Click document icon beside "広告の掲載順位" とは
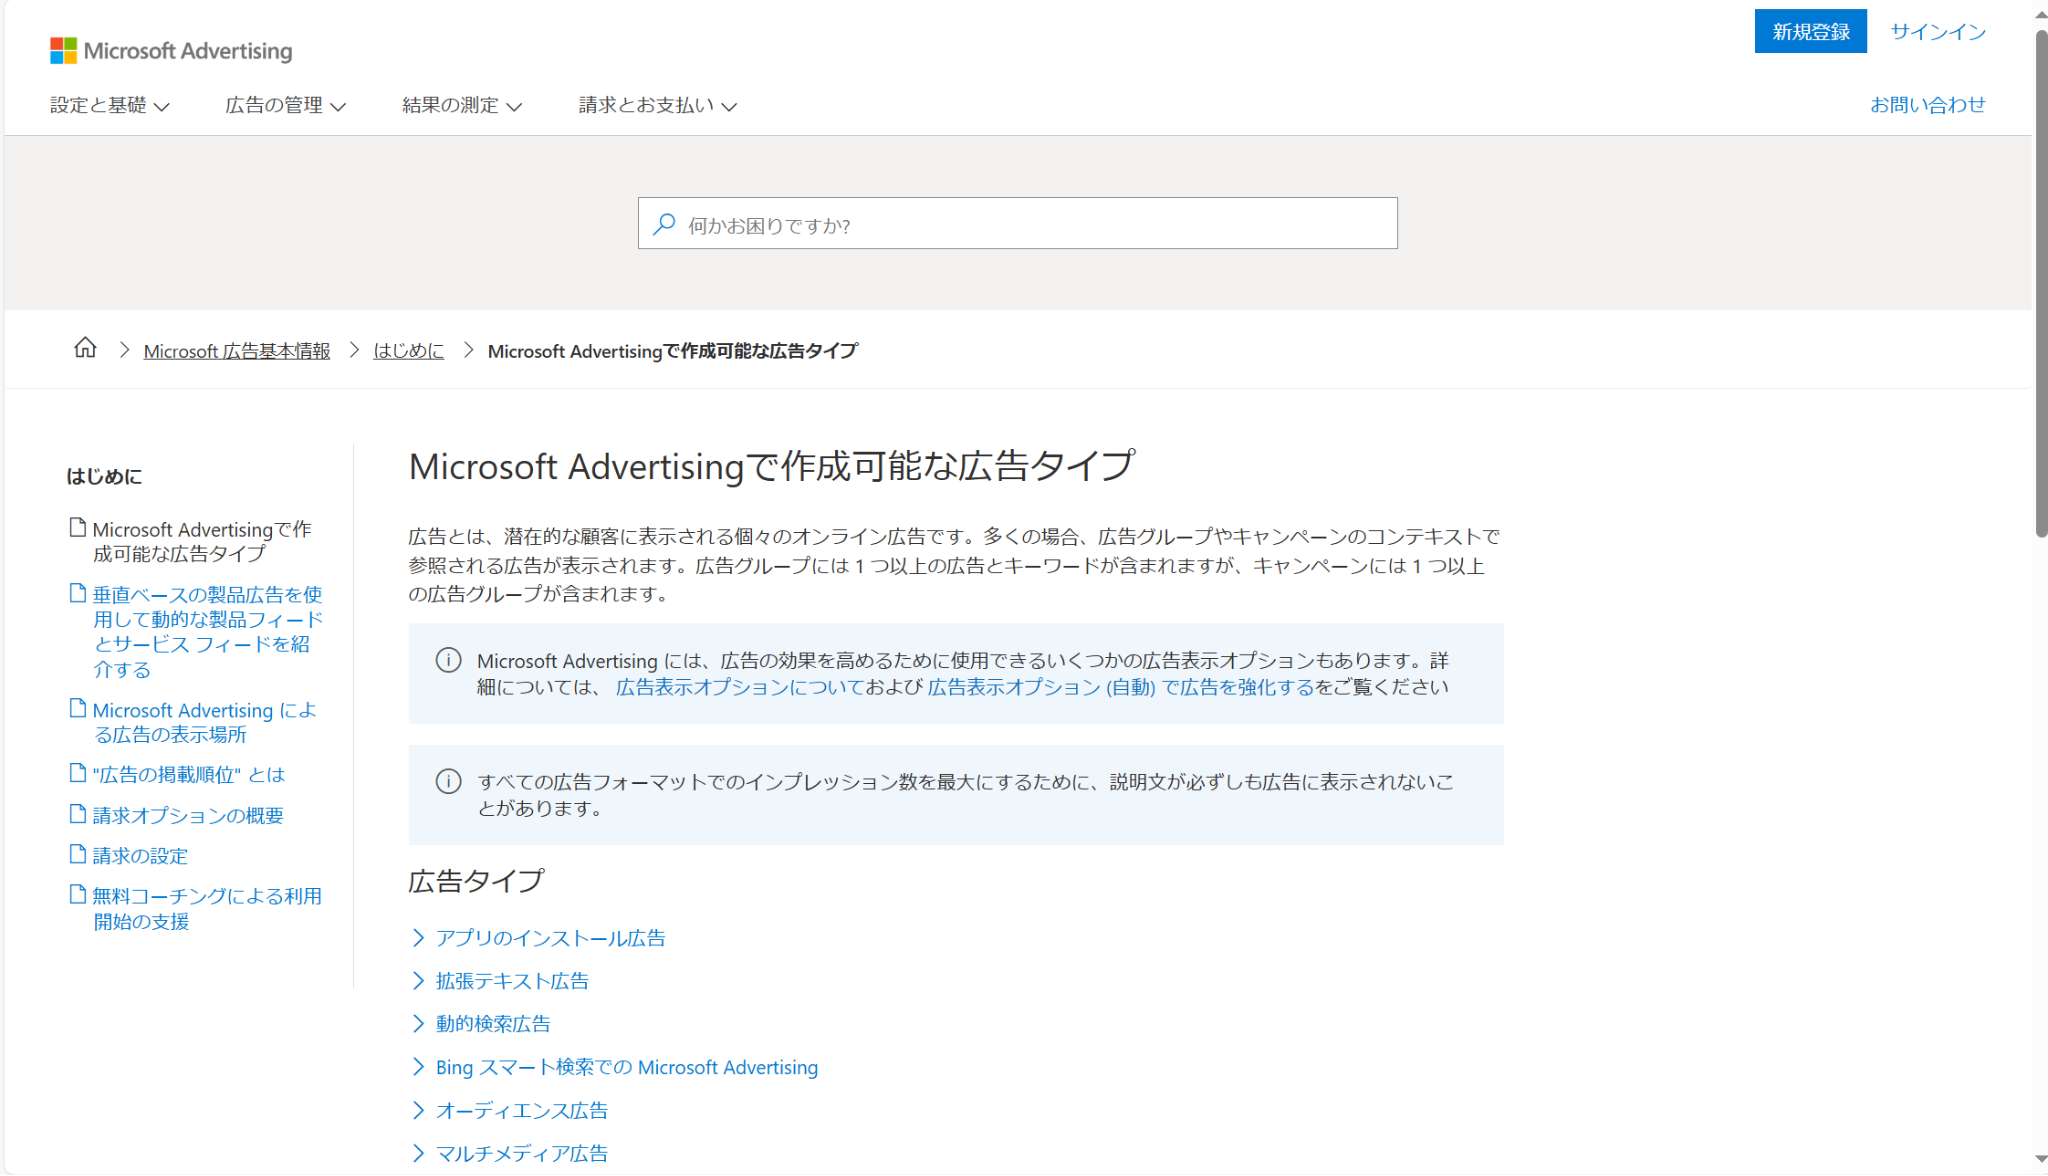The height and width of the screenshot is (1176, 2048). (x=77, y=773)
